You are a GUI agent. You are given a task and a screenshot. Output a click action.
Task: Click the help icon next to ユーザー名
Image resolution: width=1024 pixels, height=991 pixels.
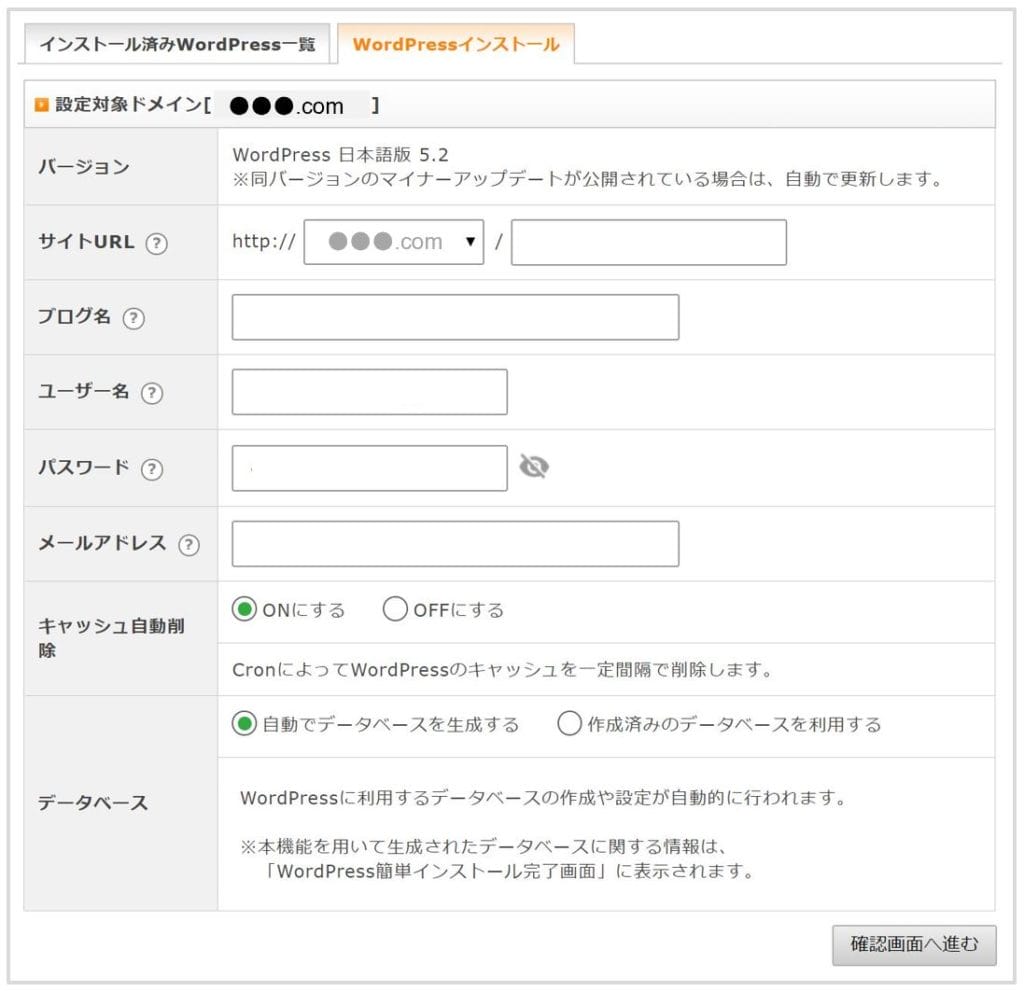click(152, 393)
